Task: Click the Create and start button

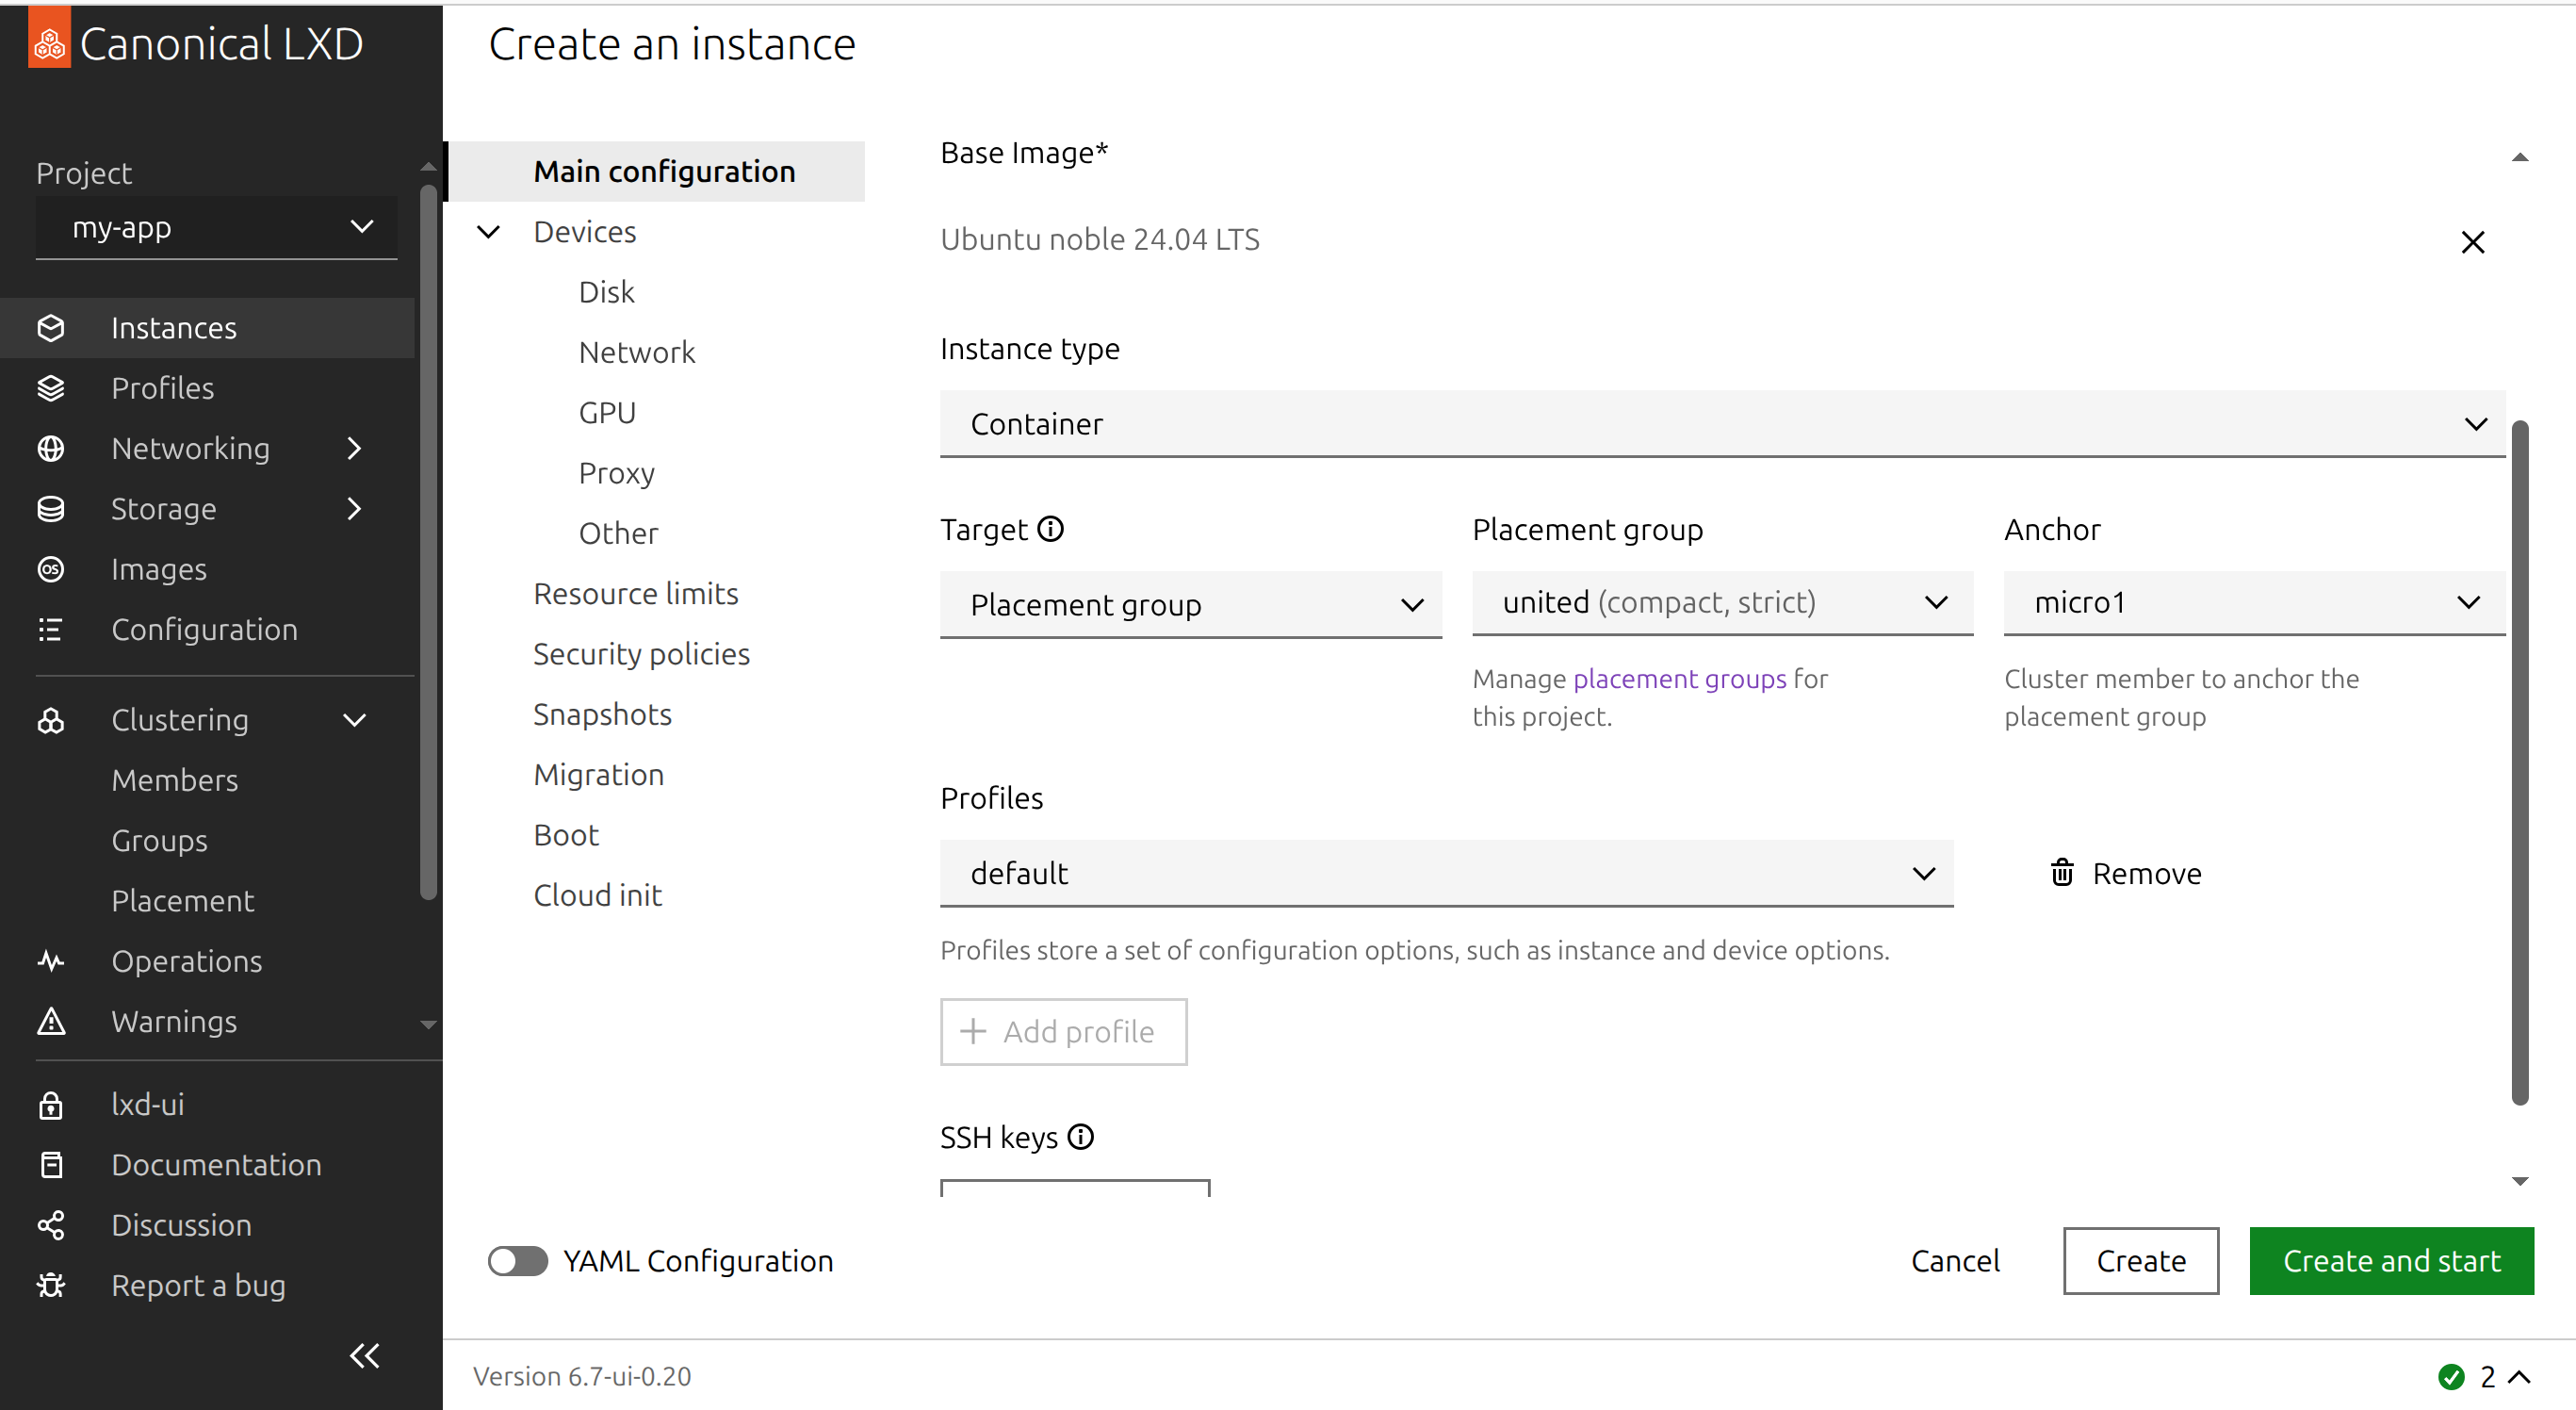Action: click(x=2390, y=1261)
